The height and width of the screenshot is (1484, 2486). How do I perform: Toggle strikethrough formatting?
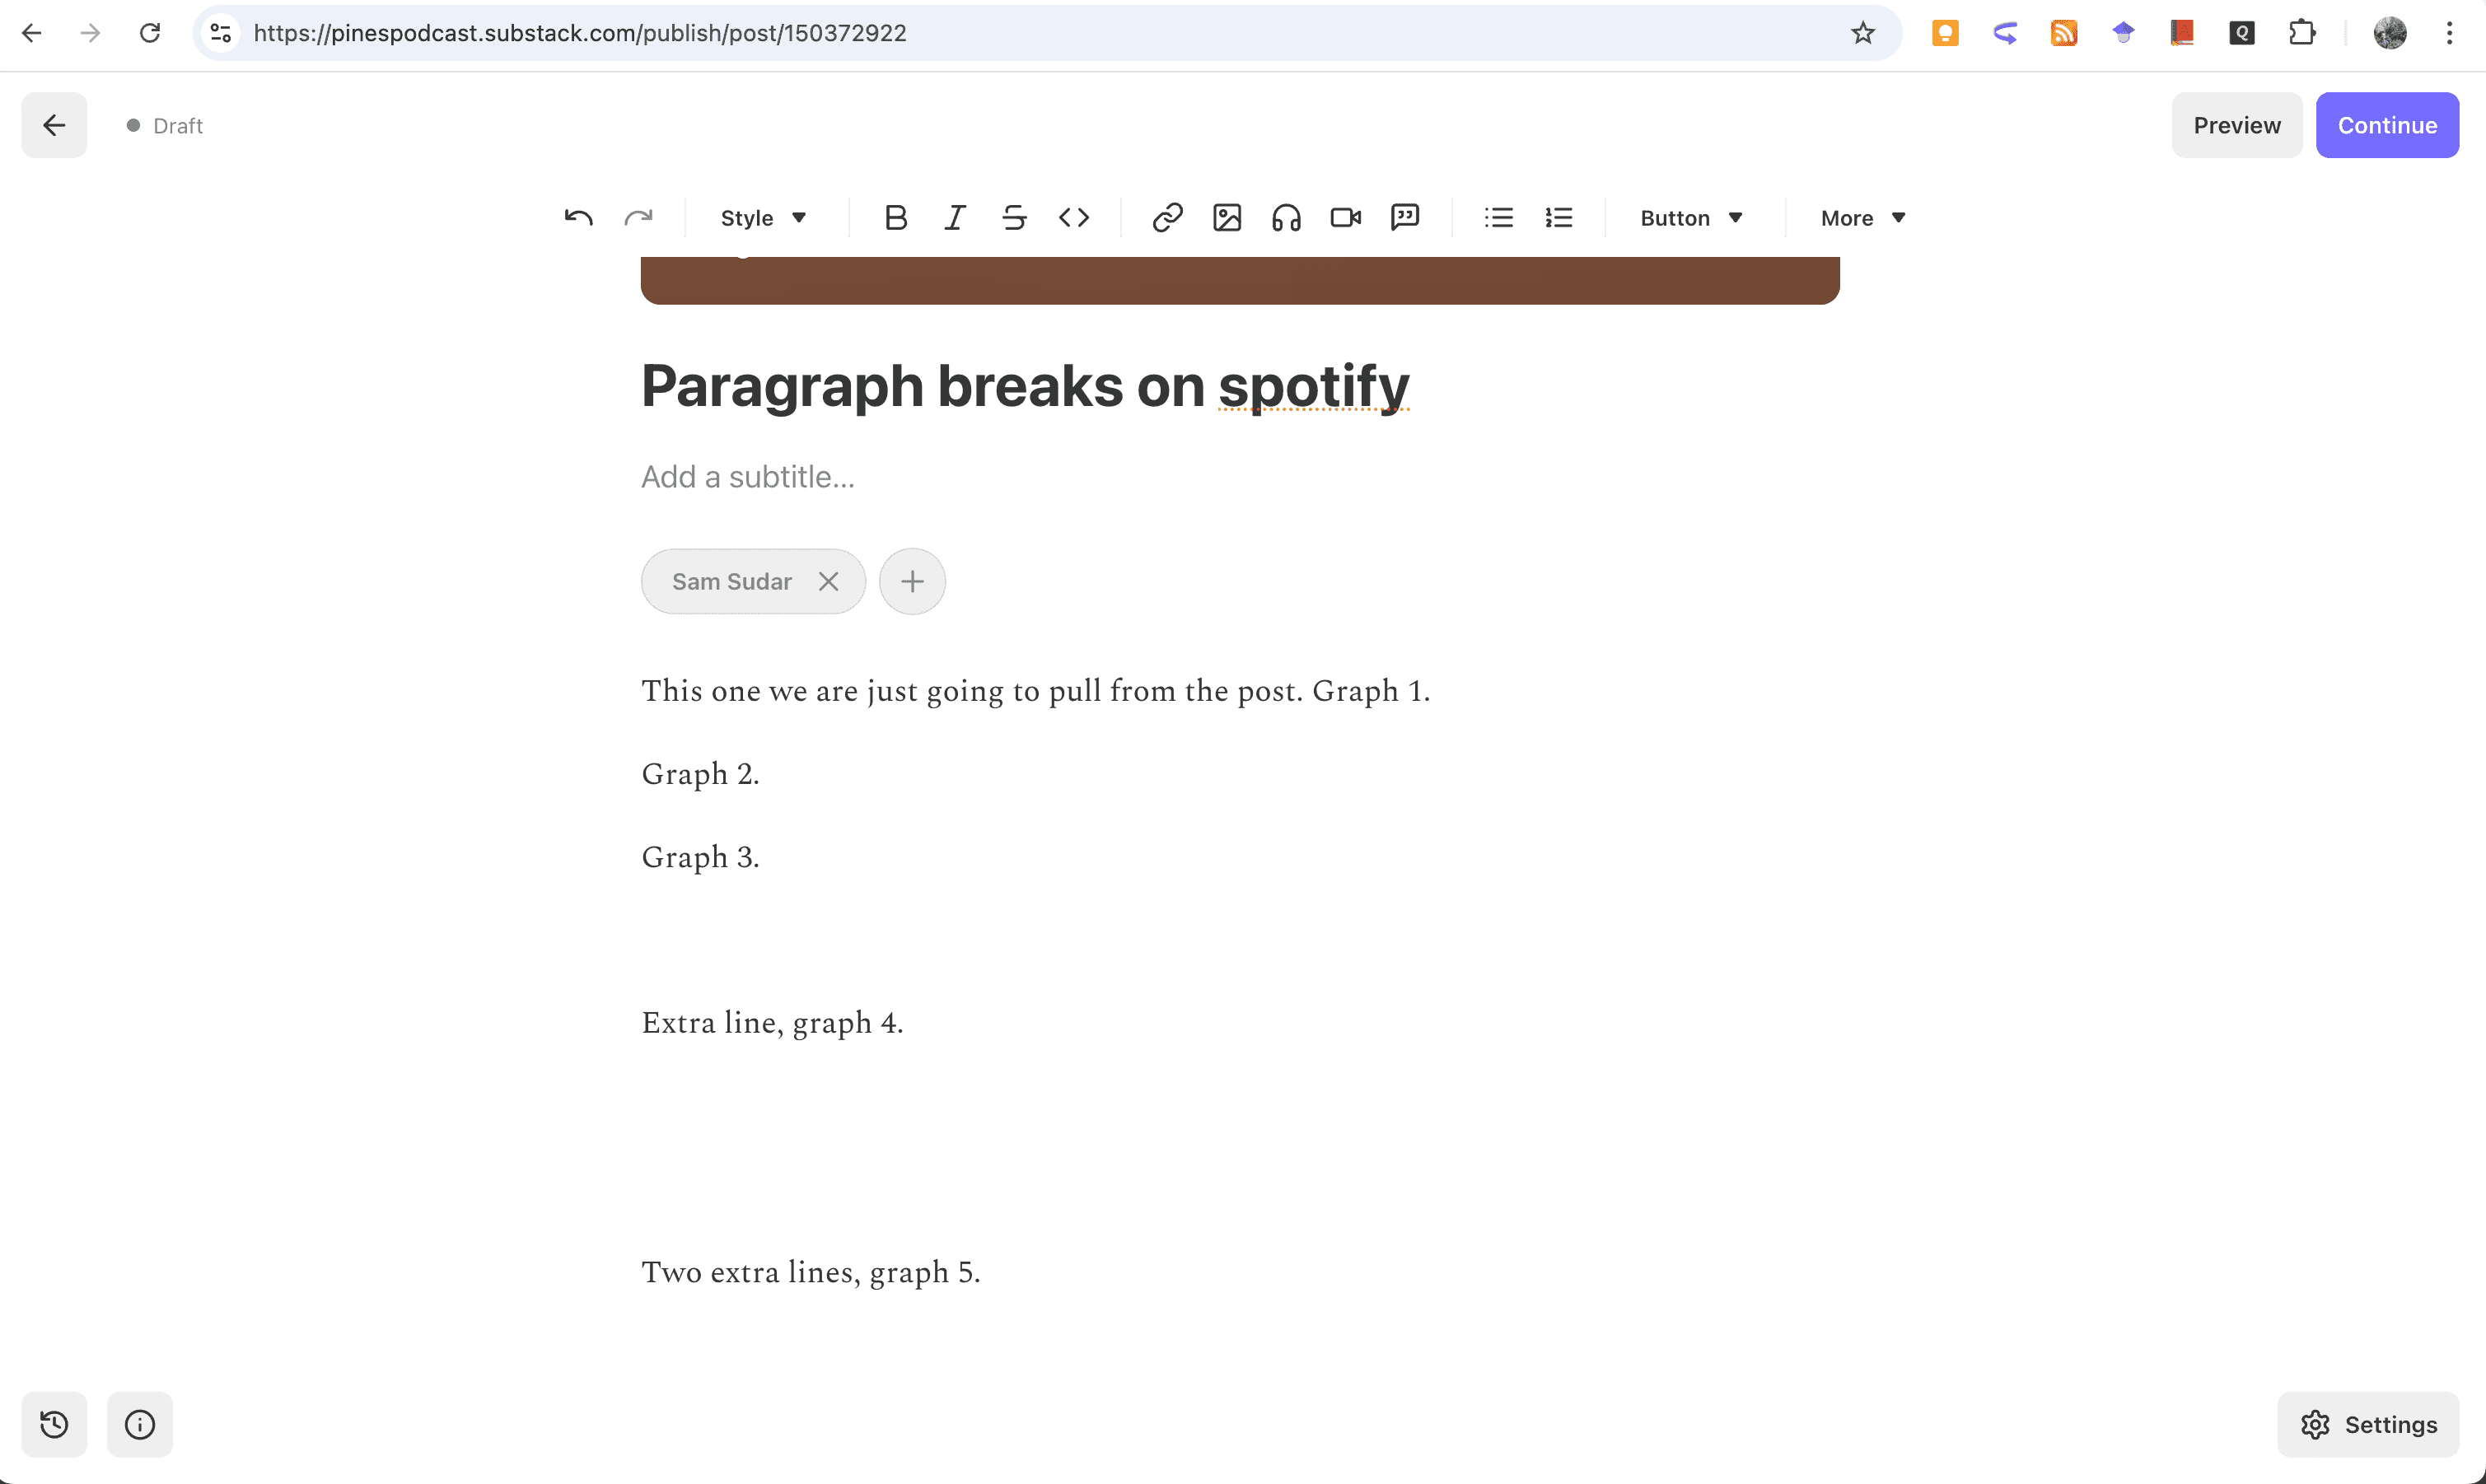coord(1014,218)
